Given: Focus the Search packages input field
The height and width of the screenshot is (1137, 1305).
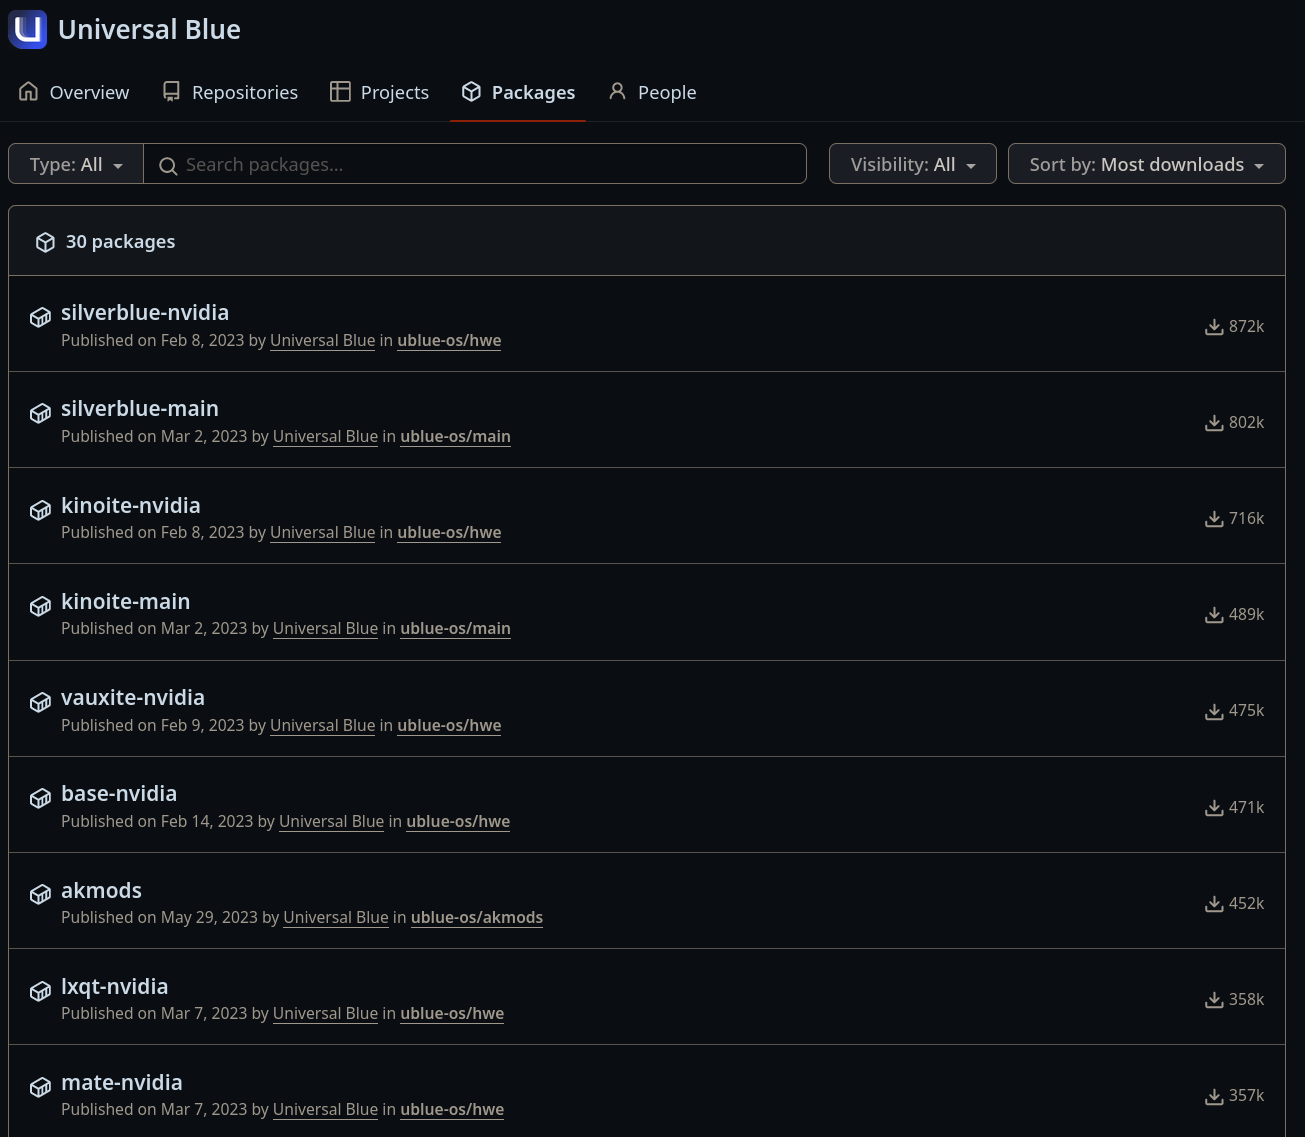Looking at the screenshot, I should [x=475, y=164].
